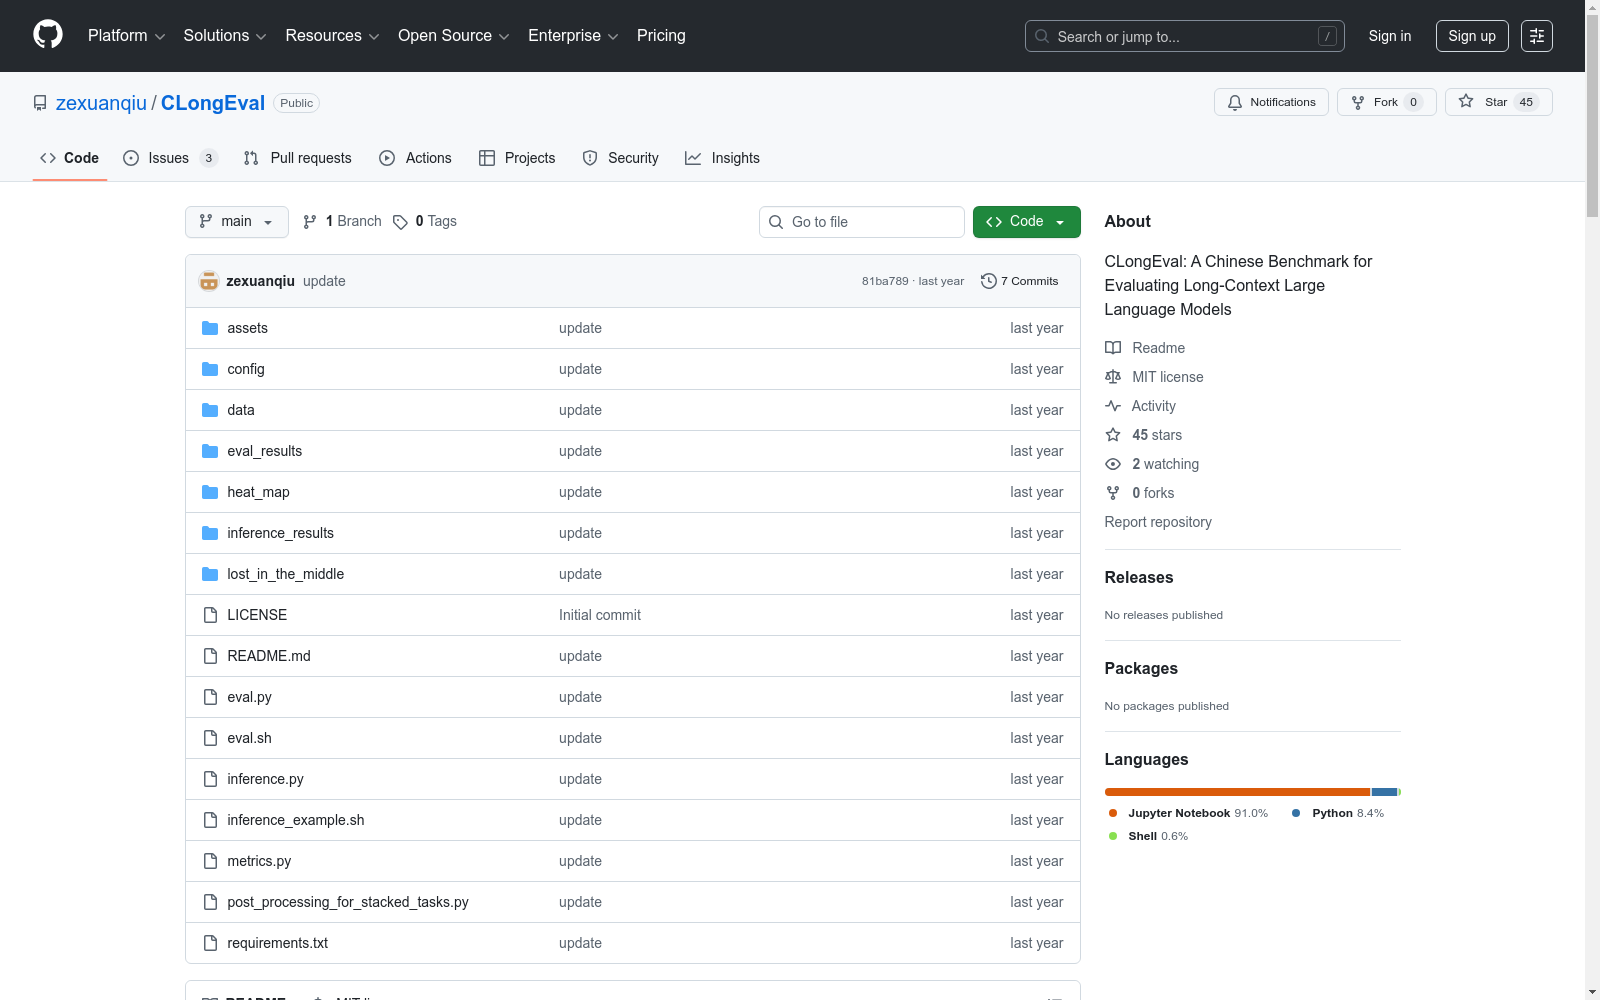This screenshot has height=1000, width=1600.
Task: Switch to the Code tab
Action: [70, 158]
